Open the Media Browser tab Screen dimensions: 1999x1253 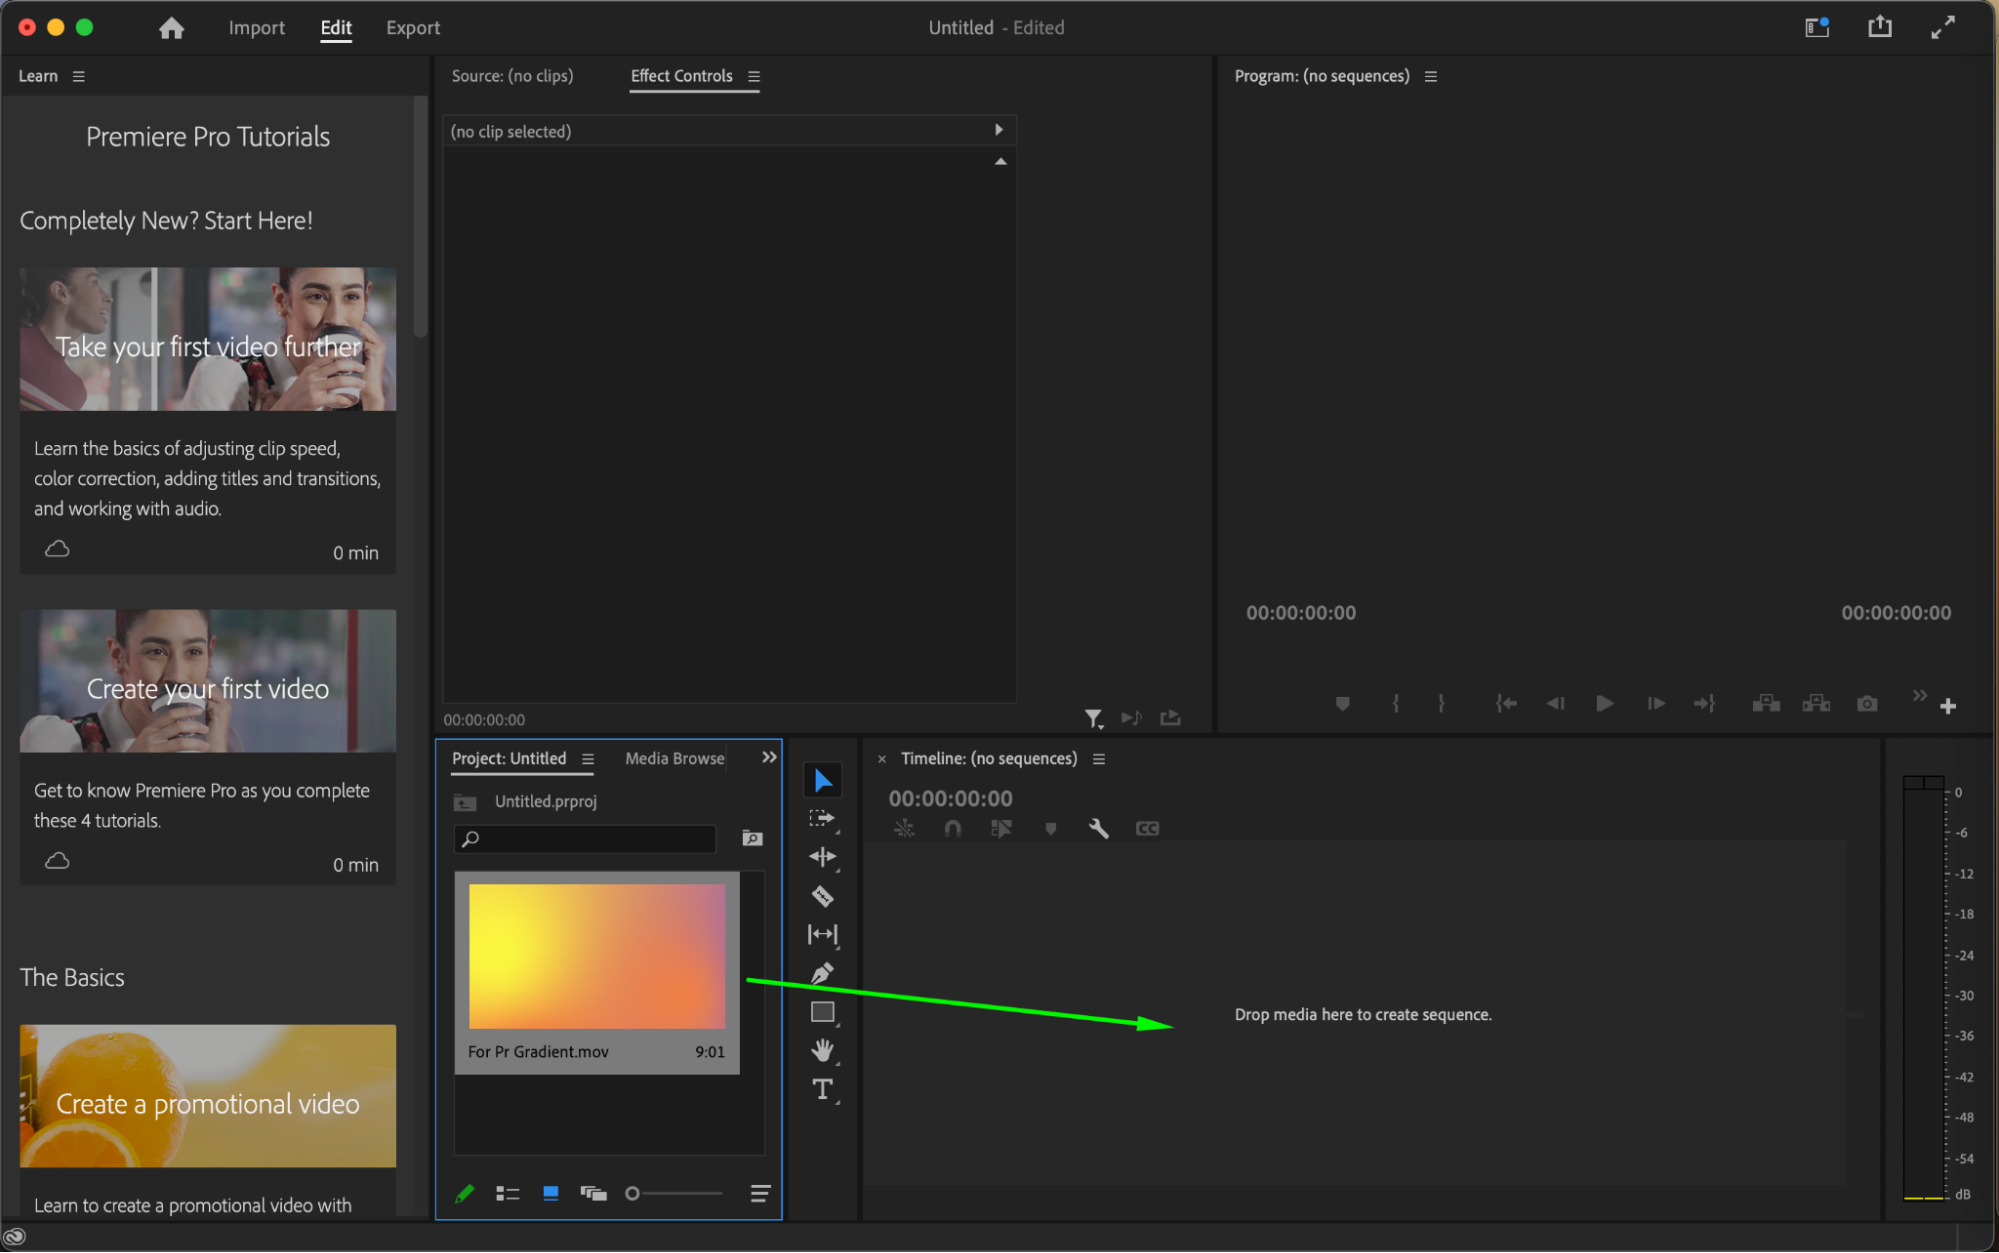[674, 758]
